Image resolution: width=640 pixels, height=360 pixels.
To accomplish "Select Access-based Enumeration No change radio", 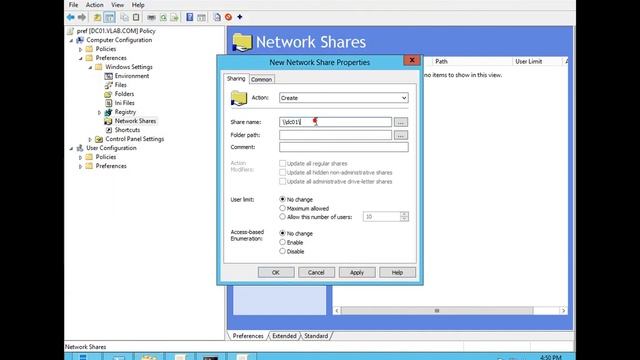I will [282, 233].
